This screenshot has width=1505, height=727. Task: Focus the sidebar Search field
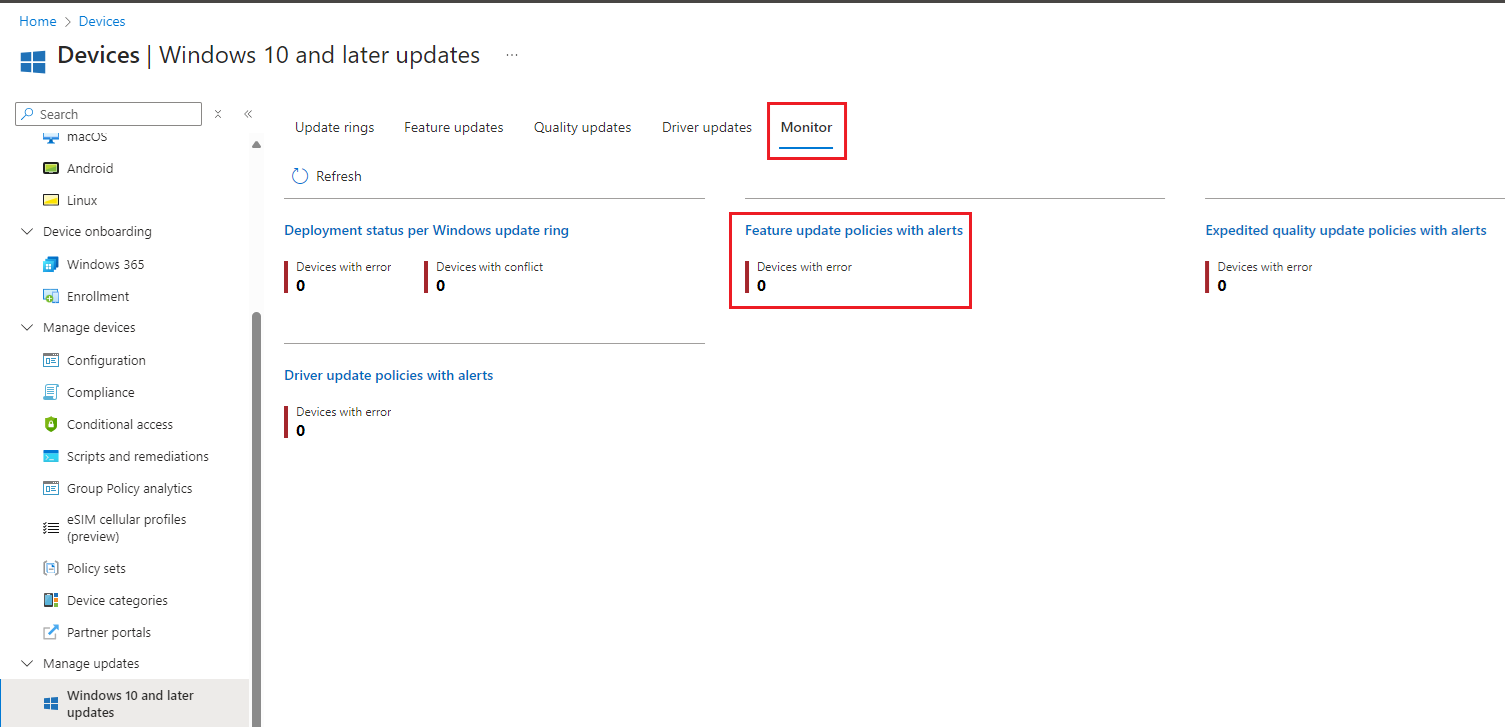109,114
